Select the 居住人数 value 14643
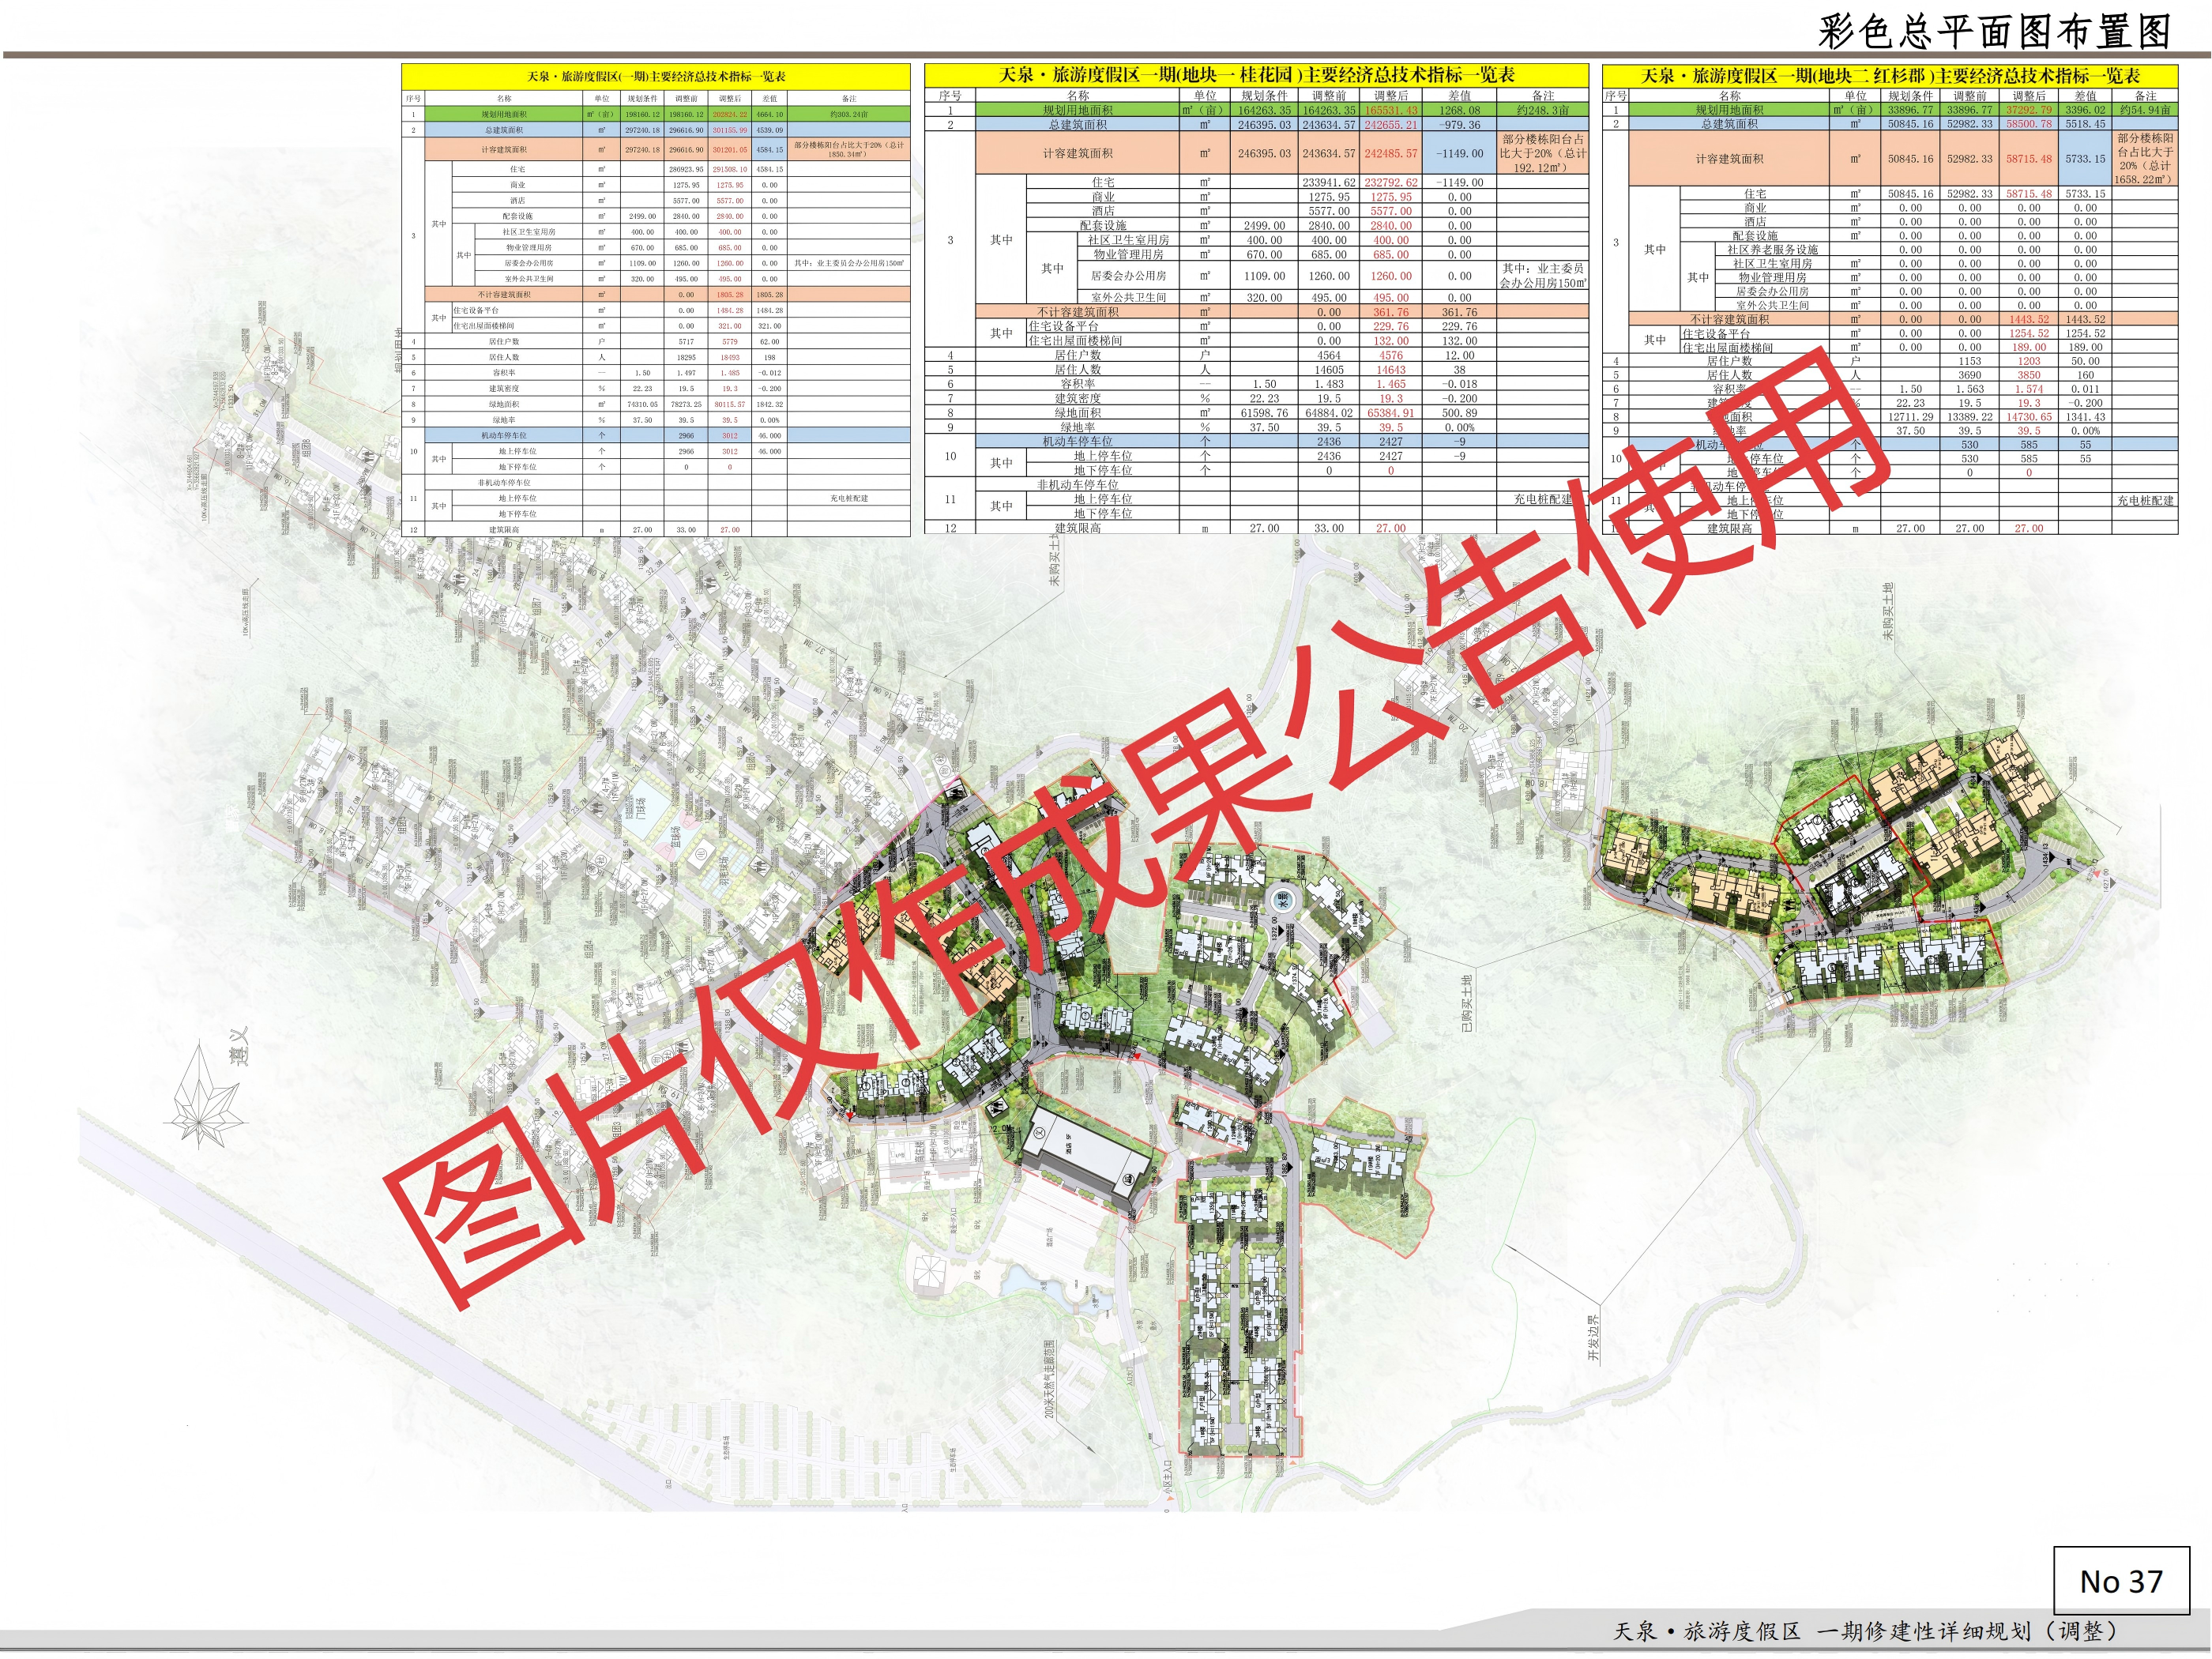This screenshot has height=1659, width=2212. click(1391, 370)
